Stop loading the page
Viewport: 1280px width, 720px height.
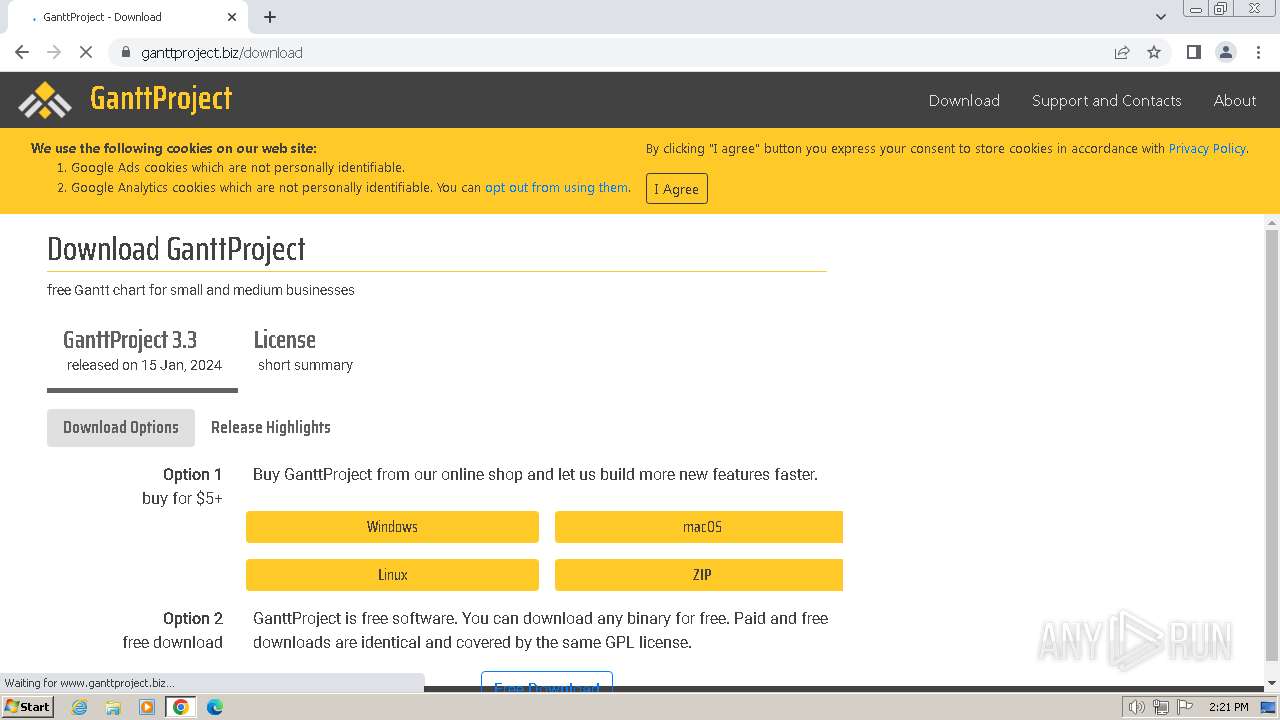(x=86, y=52)
